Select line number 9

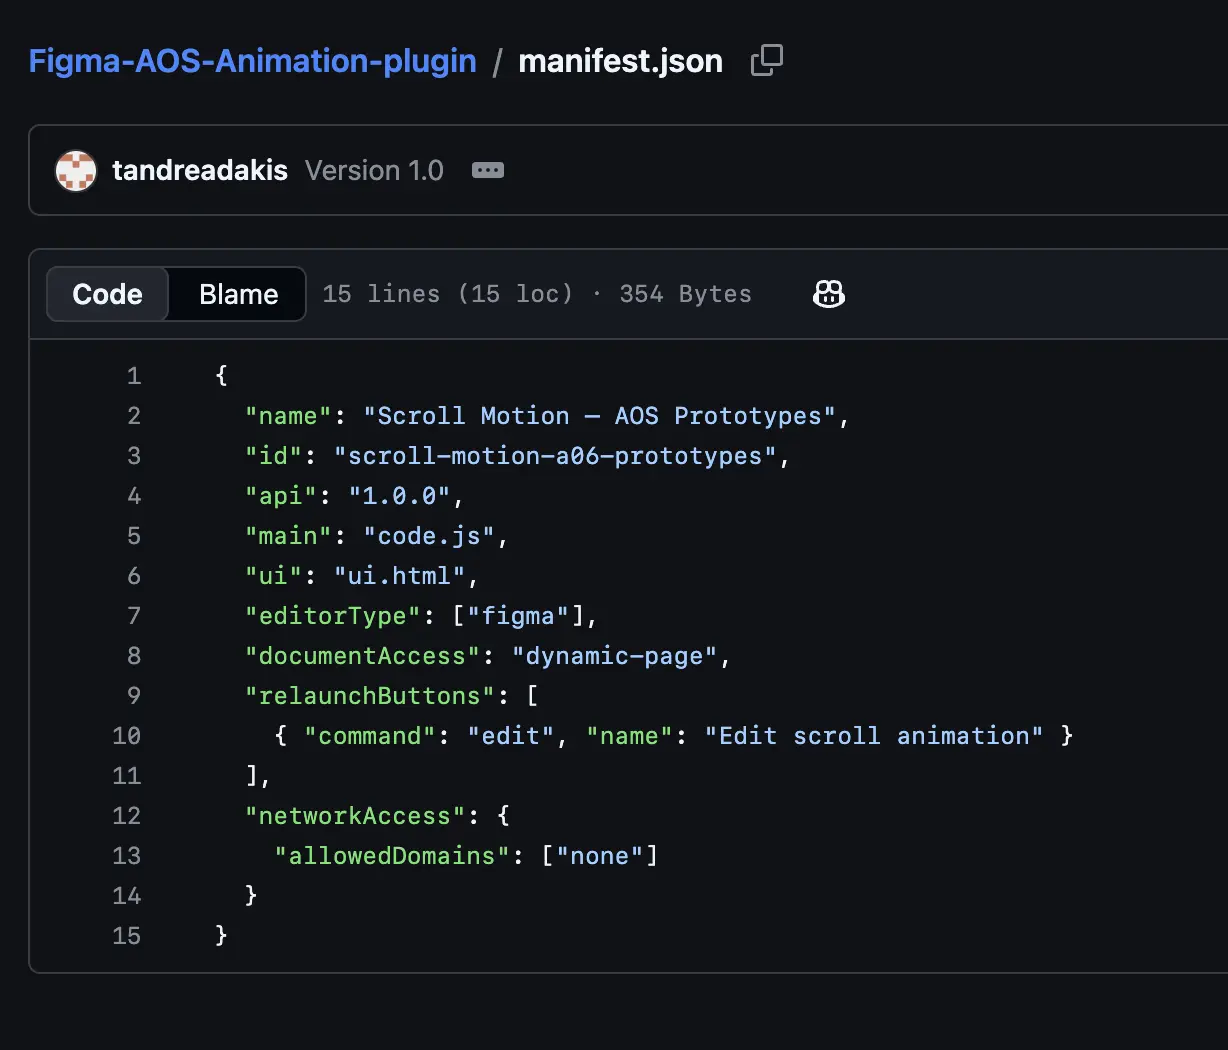coord(134,696)
